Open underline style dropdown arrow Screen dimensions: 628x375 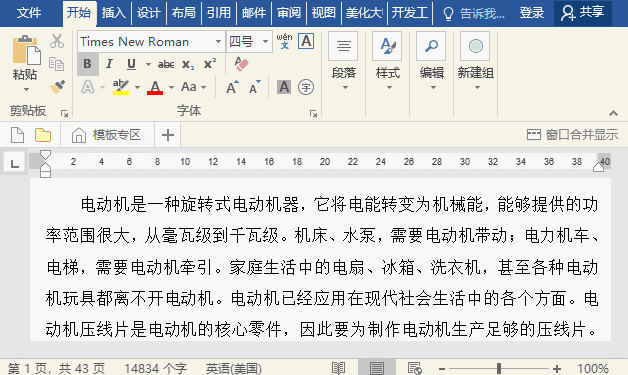148,65
